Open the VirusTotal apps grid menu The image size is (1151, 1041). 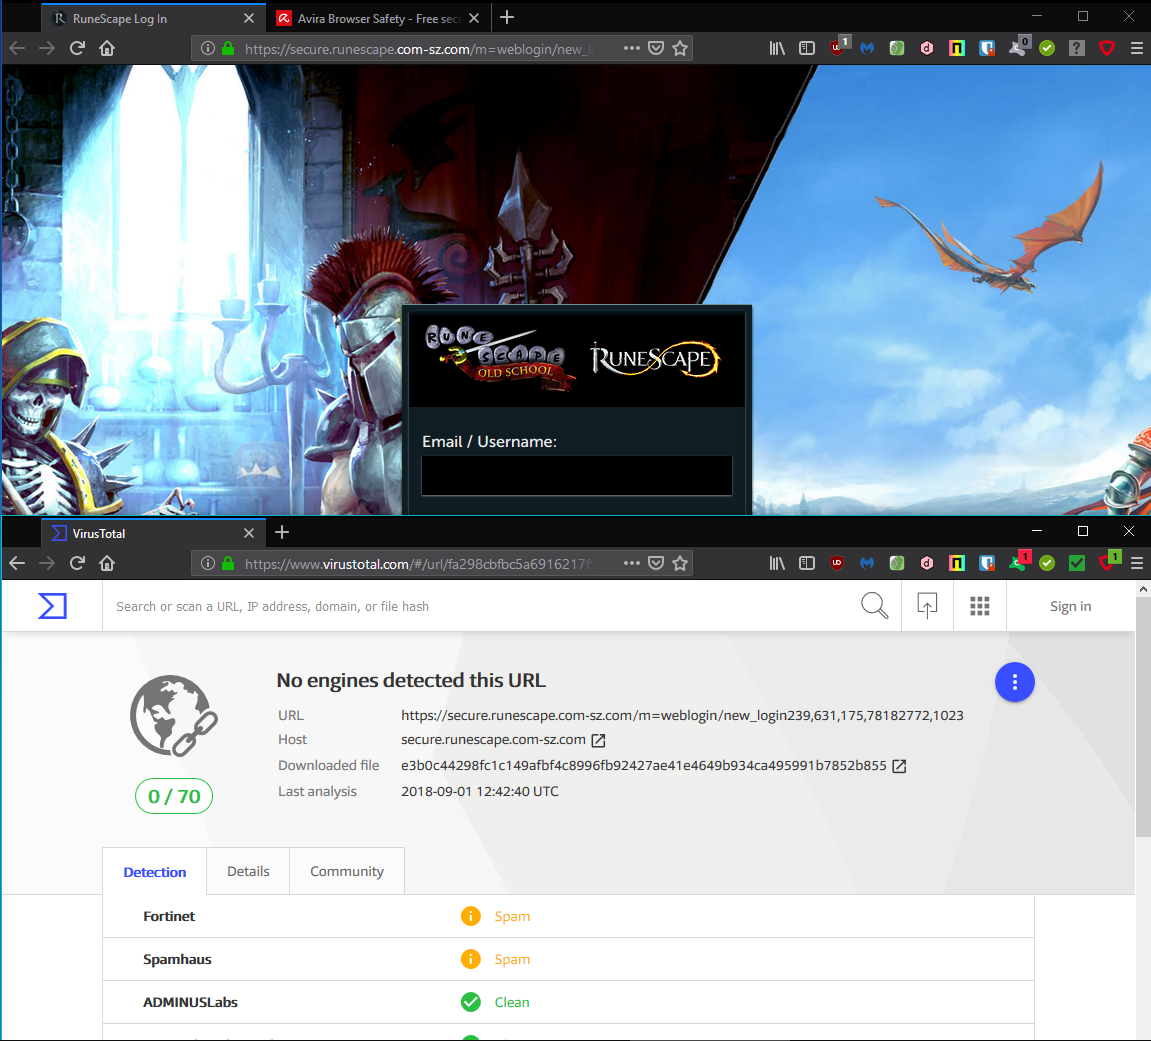tap(979, 606)
